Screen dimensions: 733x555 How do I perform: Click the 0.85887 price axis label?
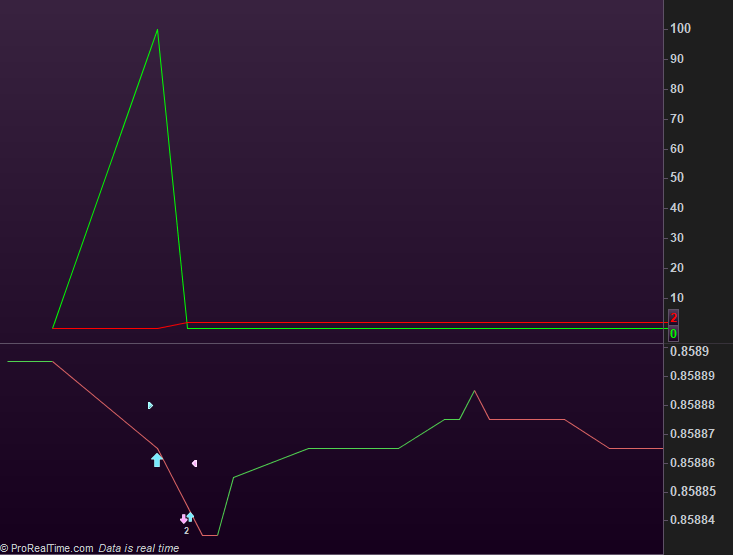(692, 433)
